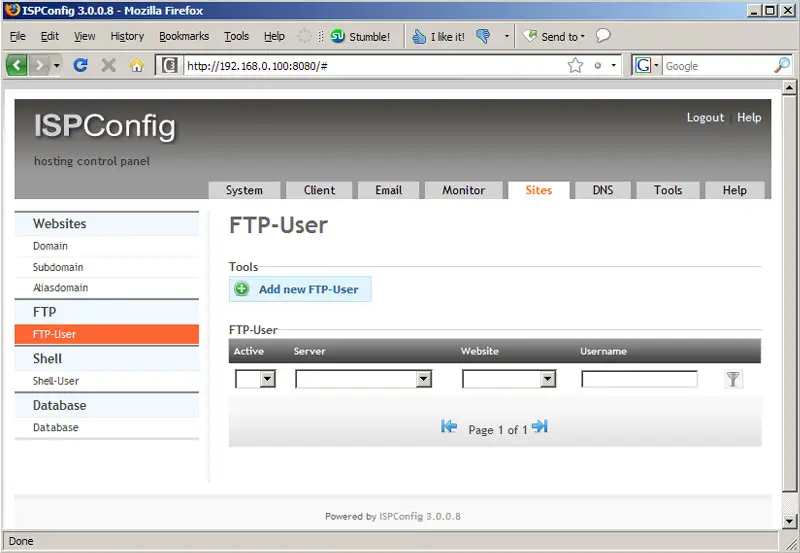This screenshot has width=800, height=553.
Task: Click the URL address bar
Action: [x=375, y=65]
